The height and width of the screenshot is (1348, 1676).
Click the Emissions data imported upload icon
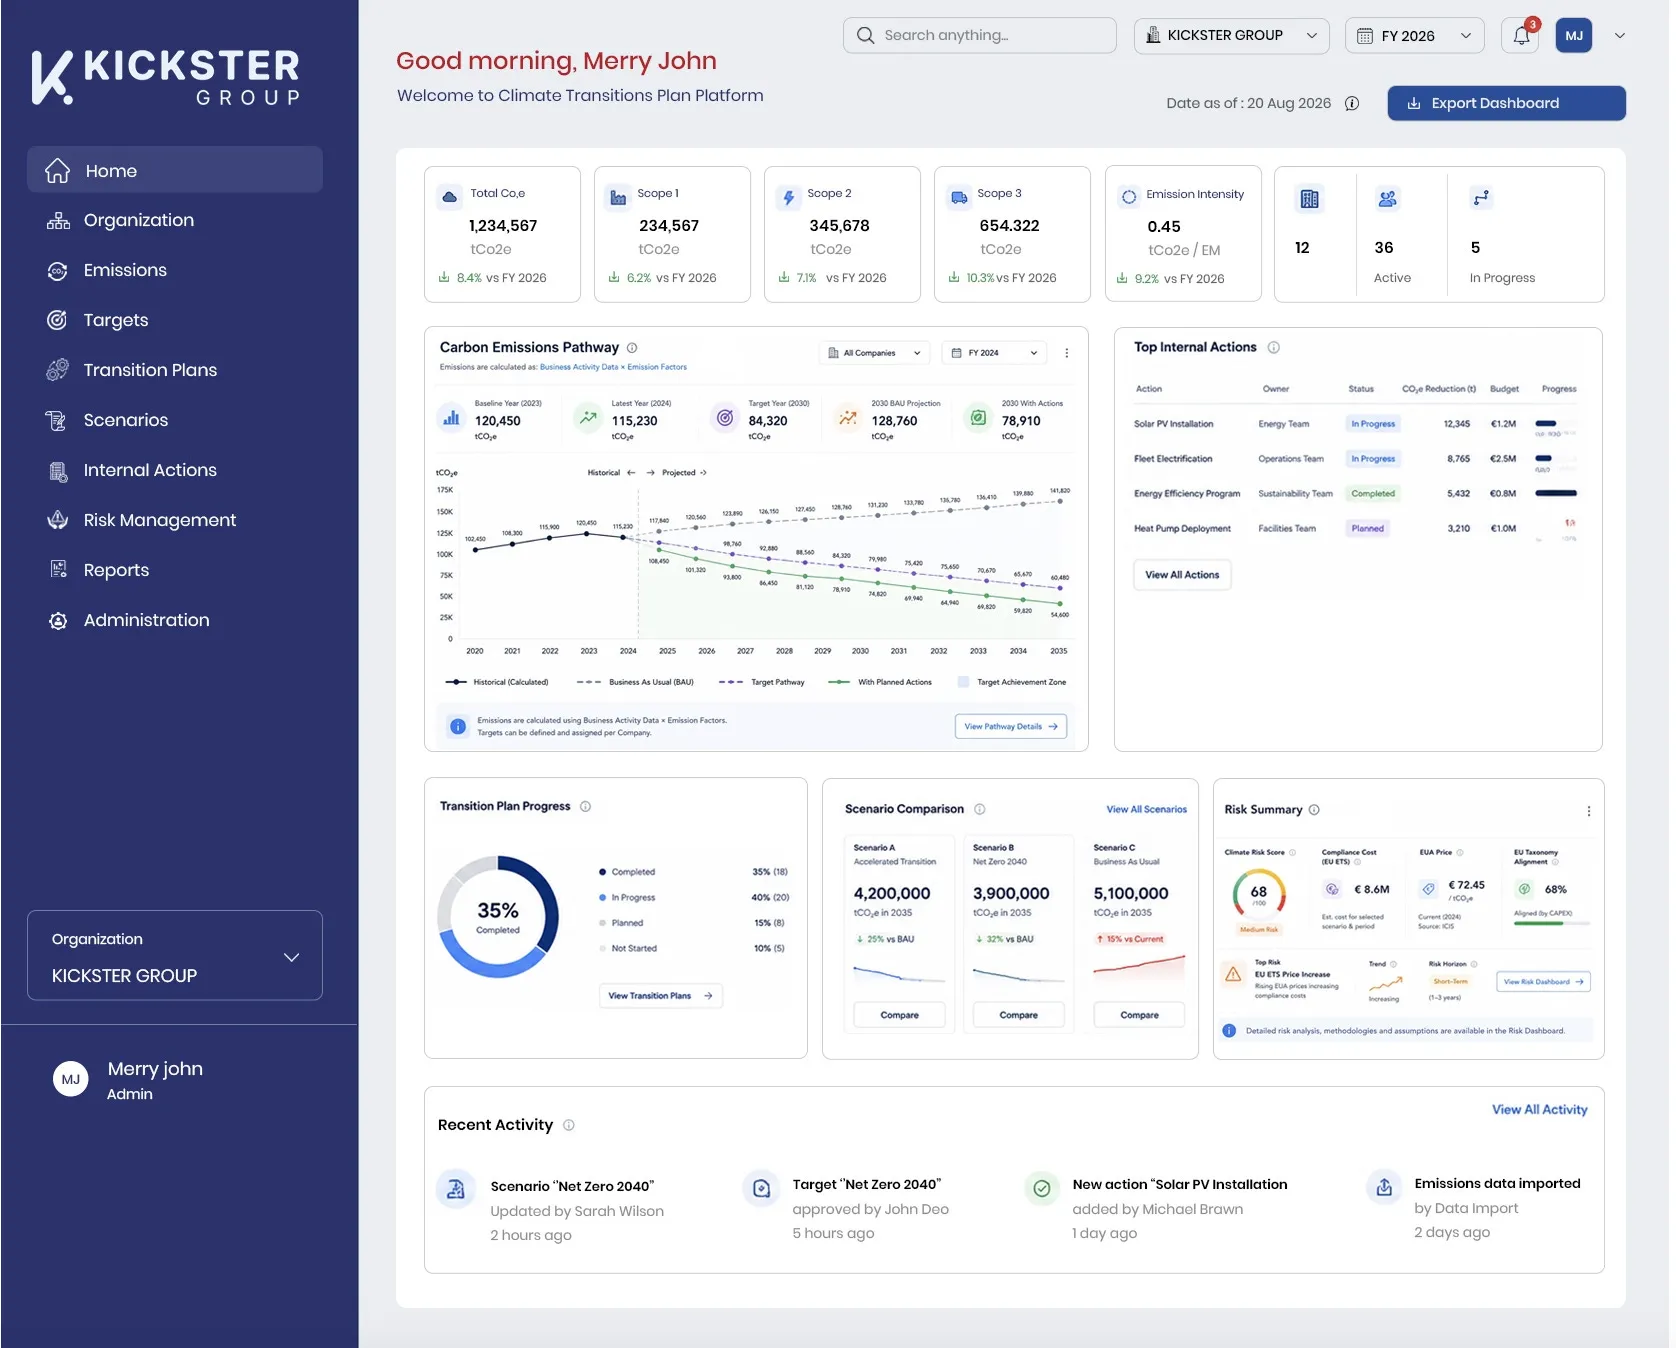click(x=1384, y=1187)
